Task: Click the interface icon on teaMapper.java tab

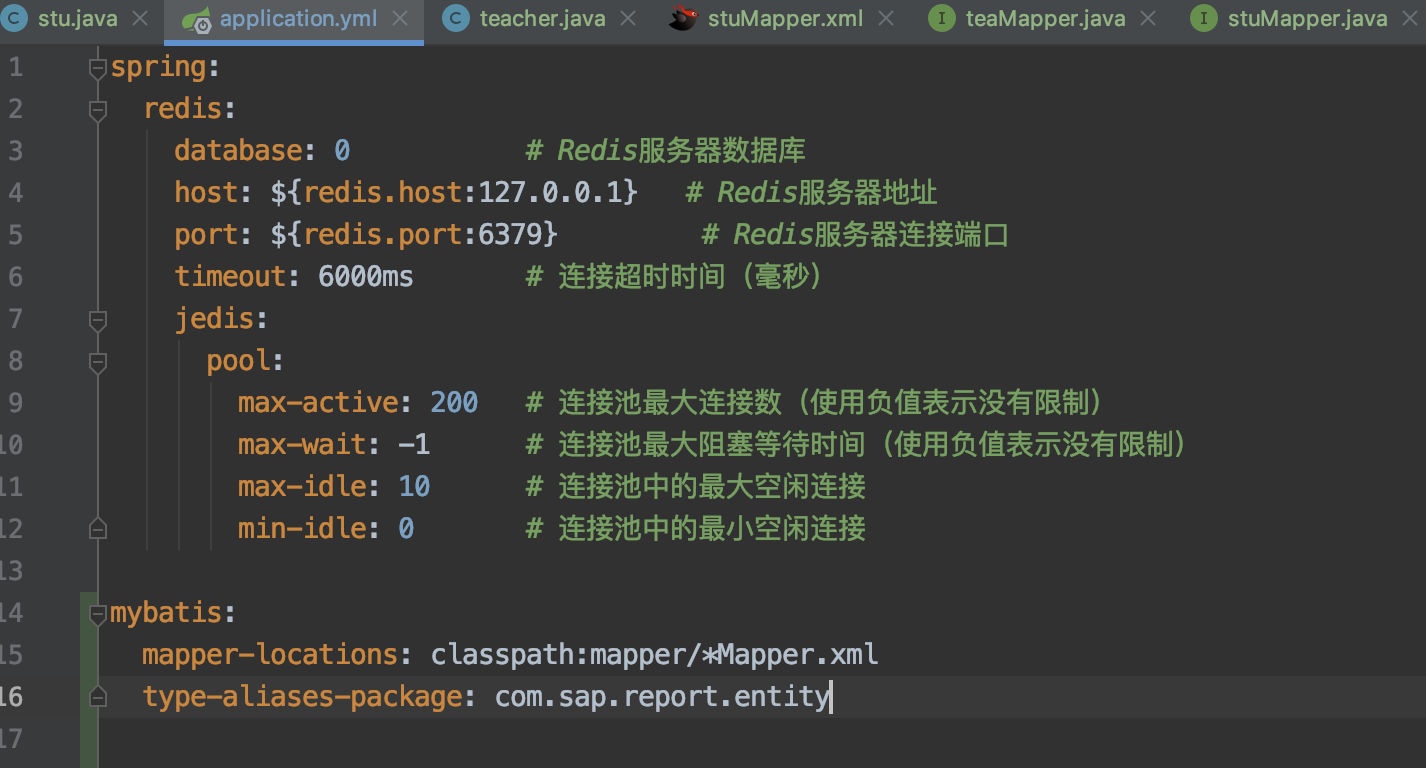Action: [942, 19]
